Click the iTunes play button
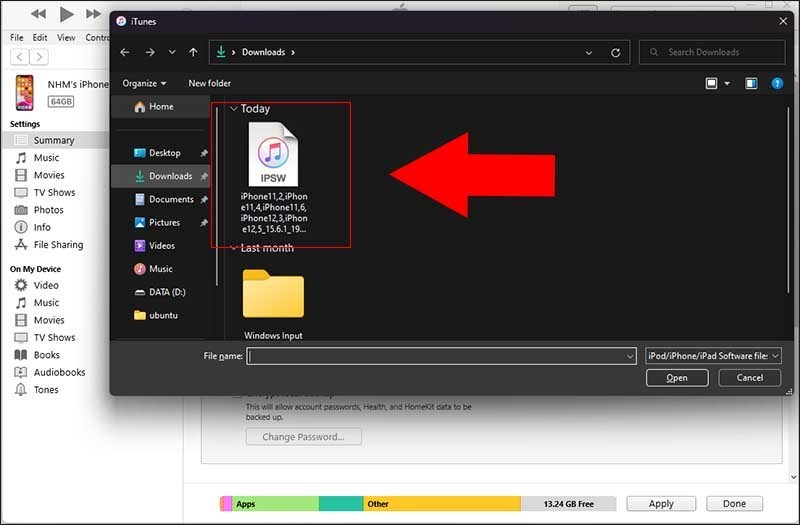 click(67, 14)
